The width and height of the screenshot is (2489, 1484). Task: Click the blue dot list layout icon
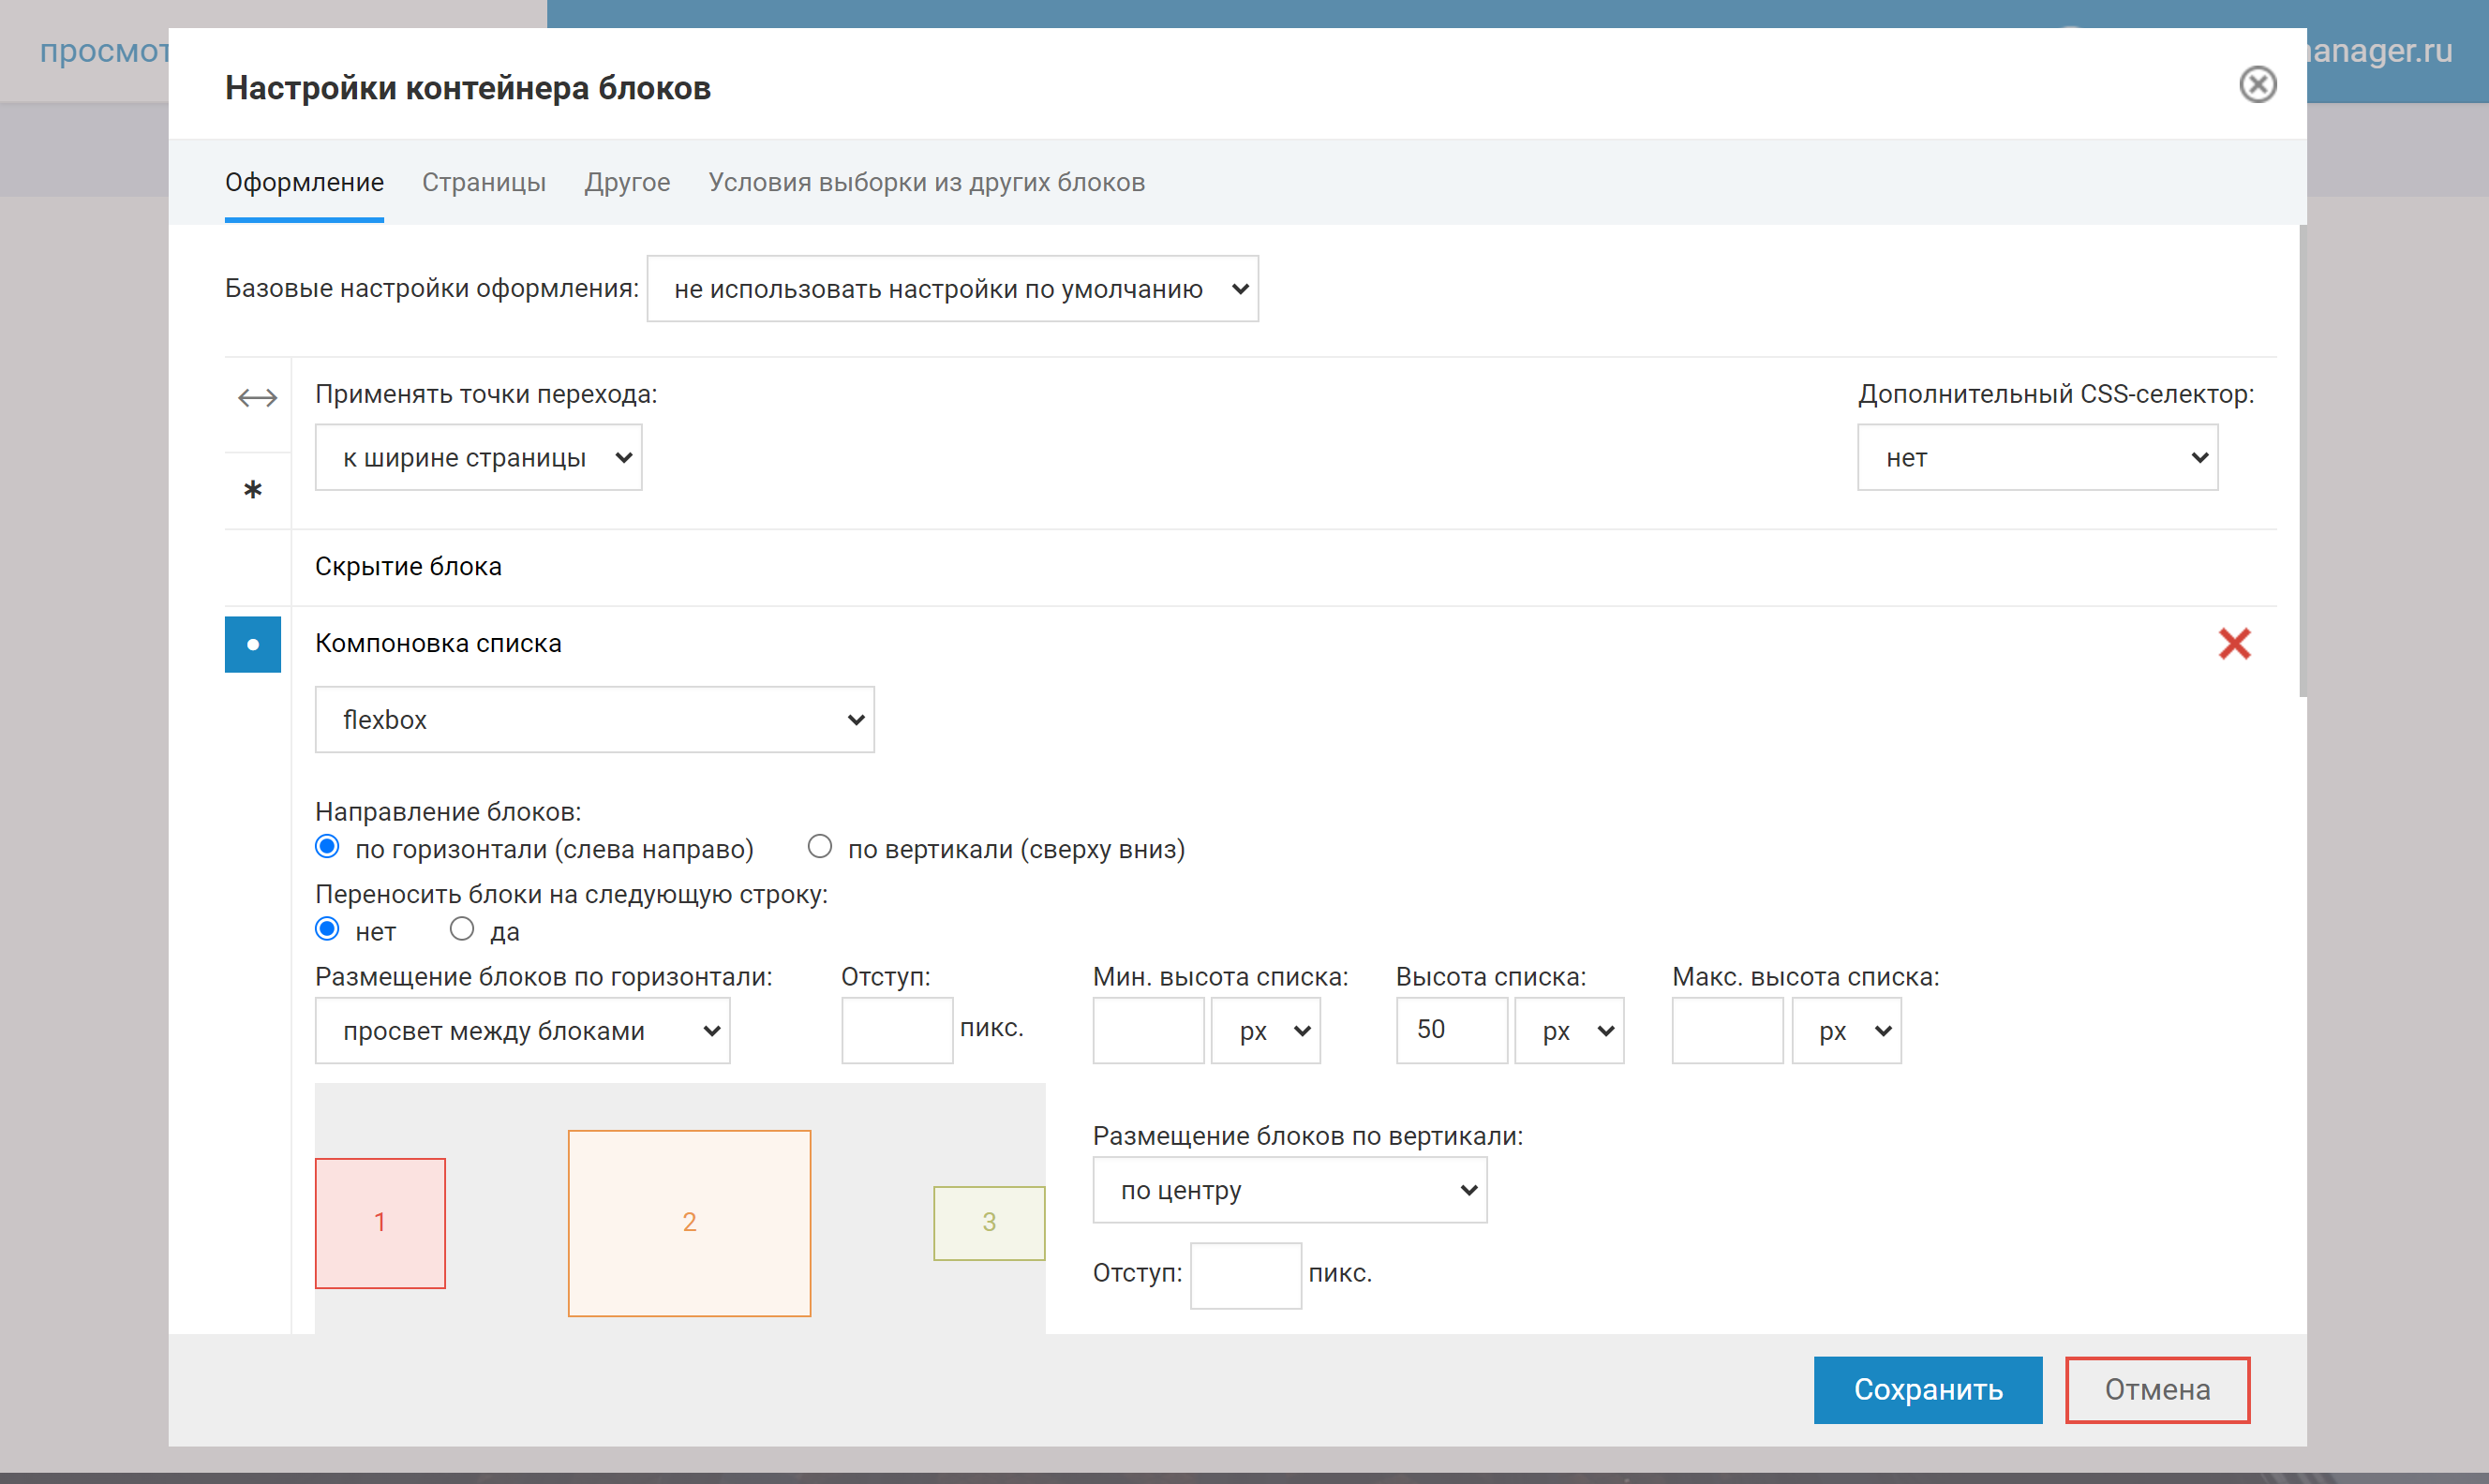tap(253, 644)
